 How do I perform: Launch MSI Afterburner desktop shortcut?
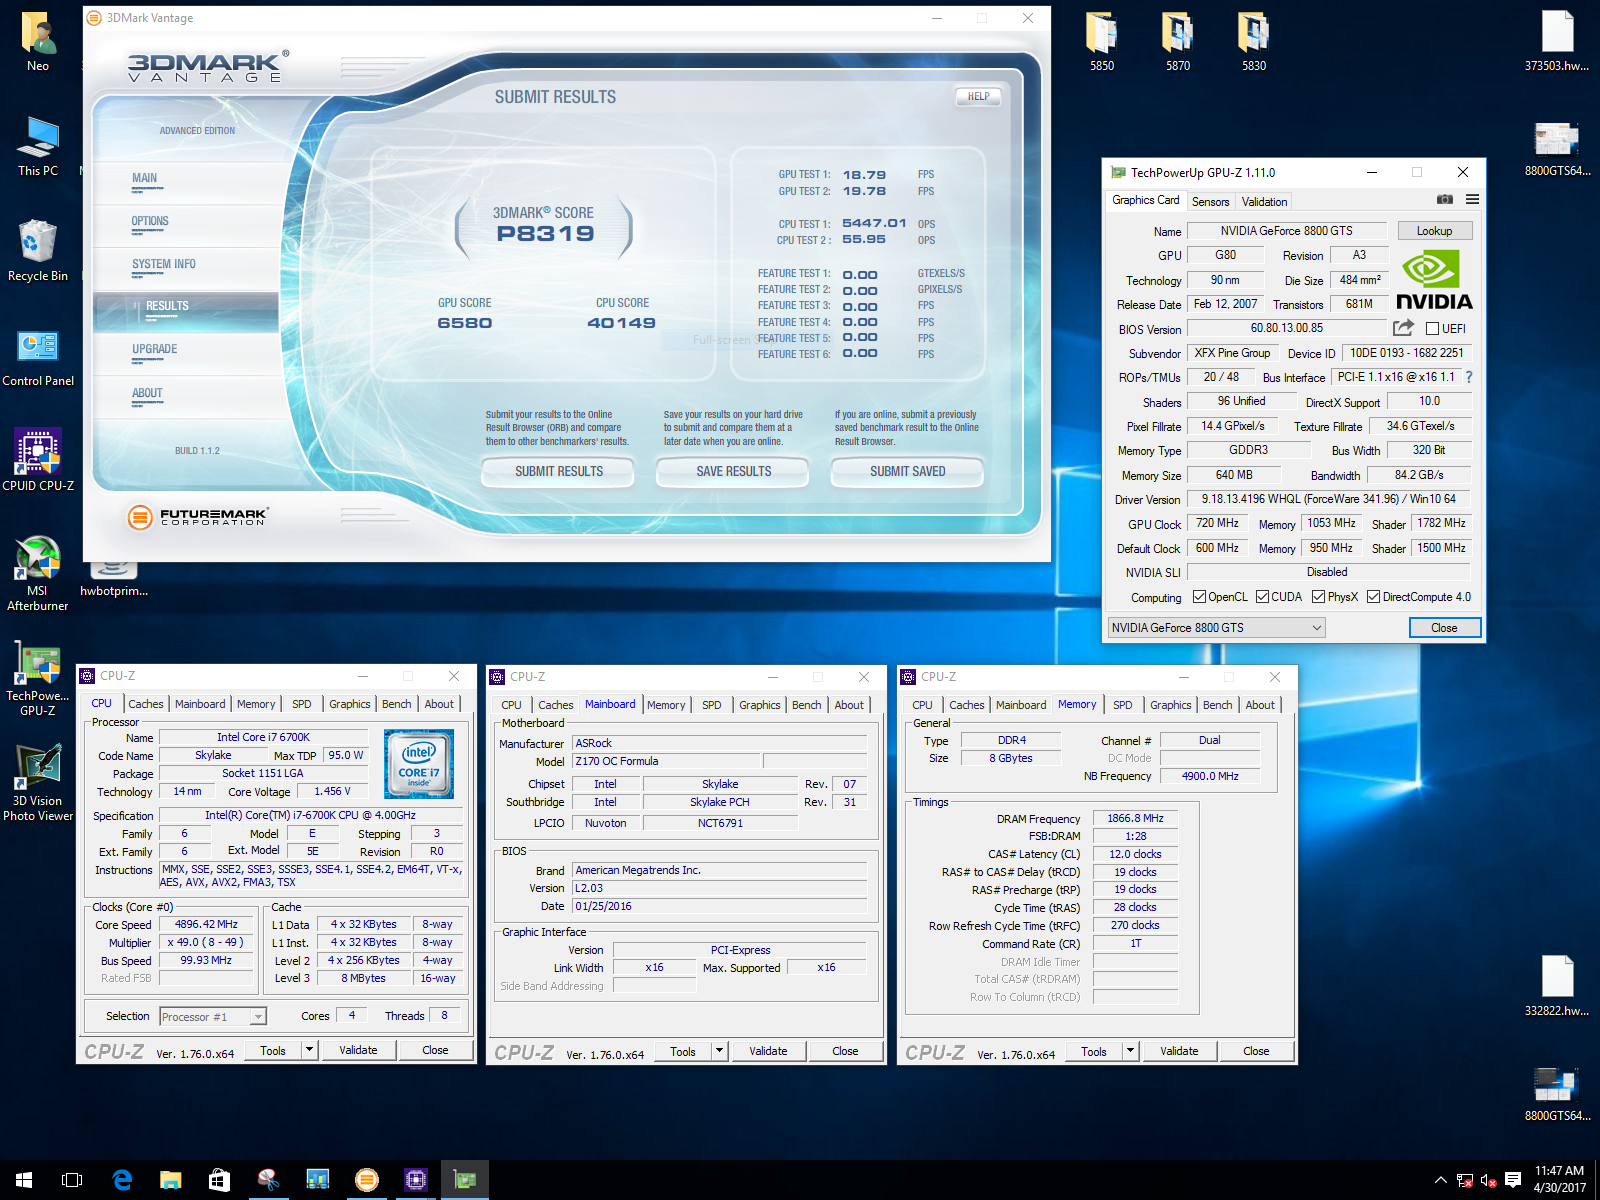(x=38, y=573)
